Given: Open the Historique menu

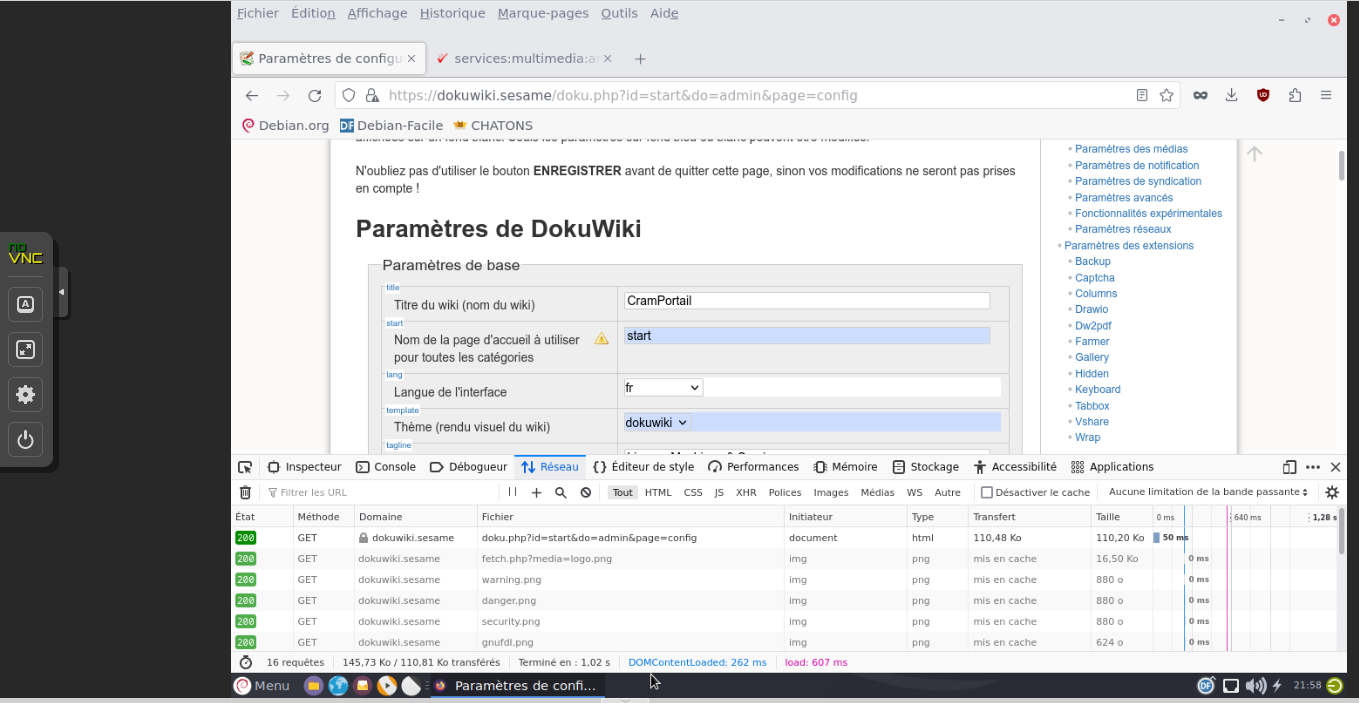Looking at the screenshot, I should click(x=452, y=13).
